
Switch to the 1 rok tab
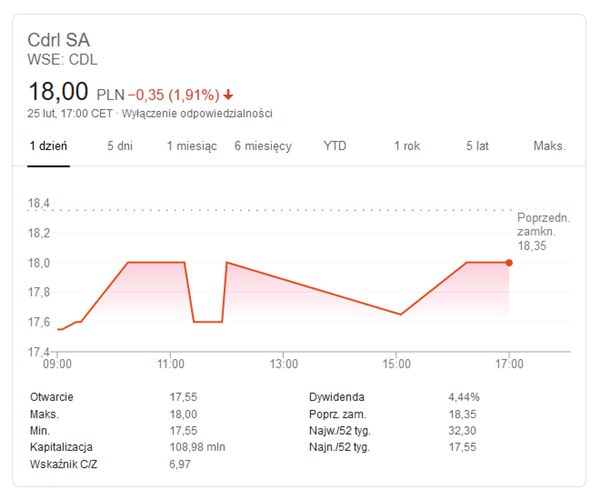pos(407,146)
